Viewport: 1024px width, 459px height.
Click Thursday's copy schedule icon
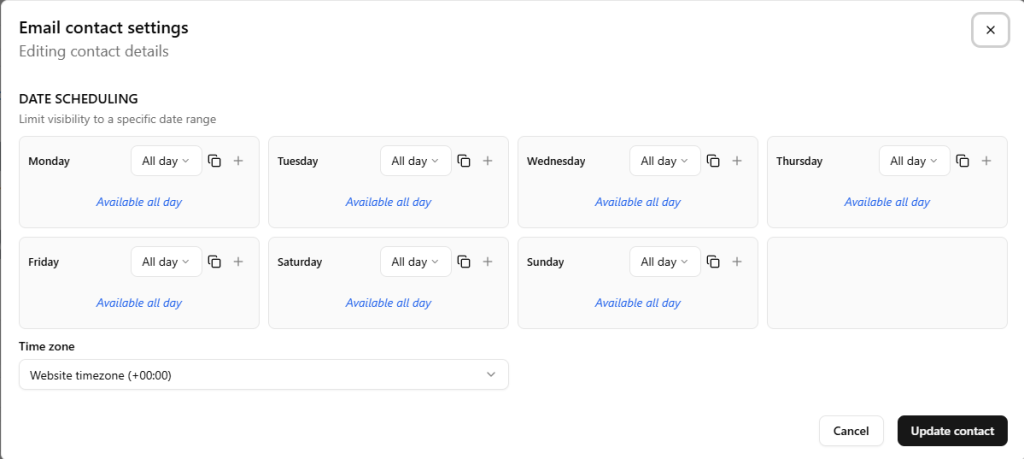(962, 161)
